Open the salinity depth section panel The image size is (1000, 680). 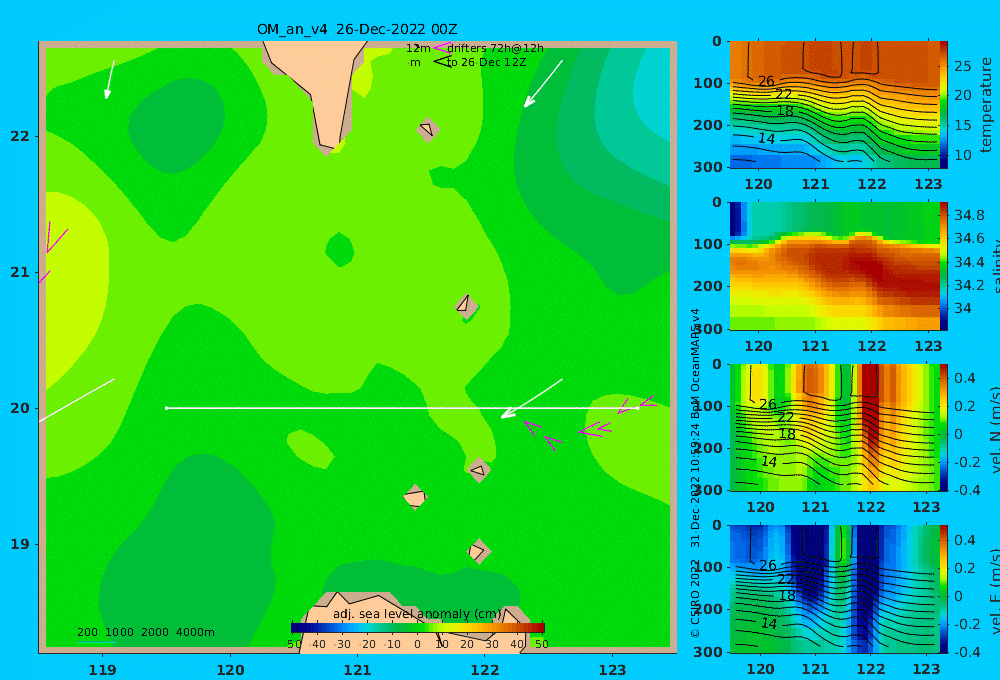pos(835,266)
